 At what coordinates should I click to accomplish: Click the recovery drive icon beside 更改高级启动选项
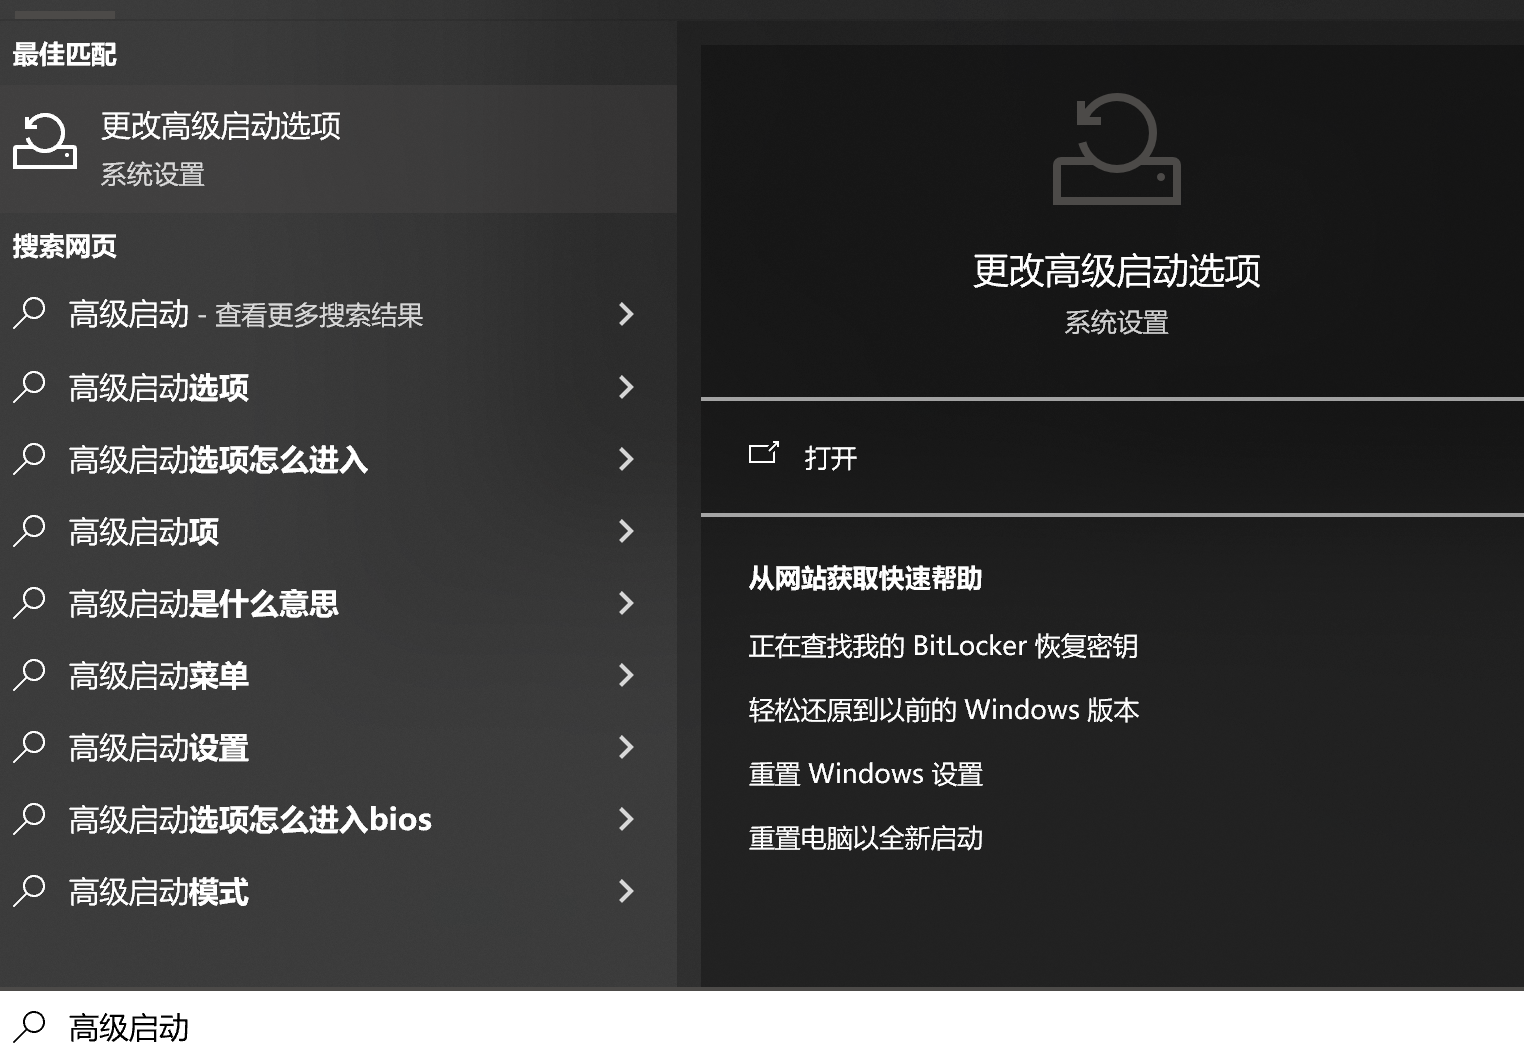[x=45, y=141]
